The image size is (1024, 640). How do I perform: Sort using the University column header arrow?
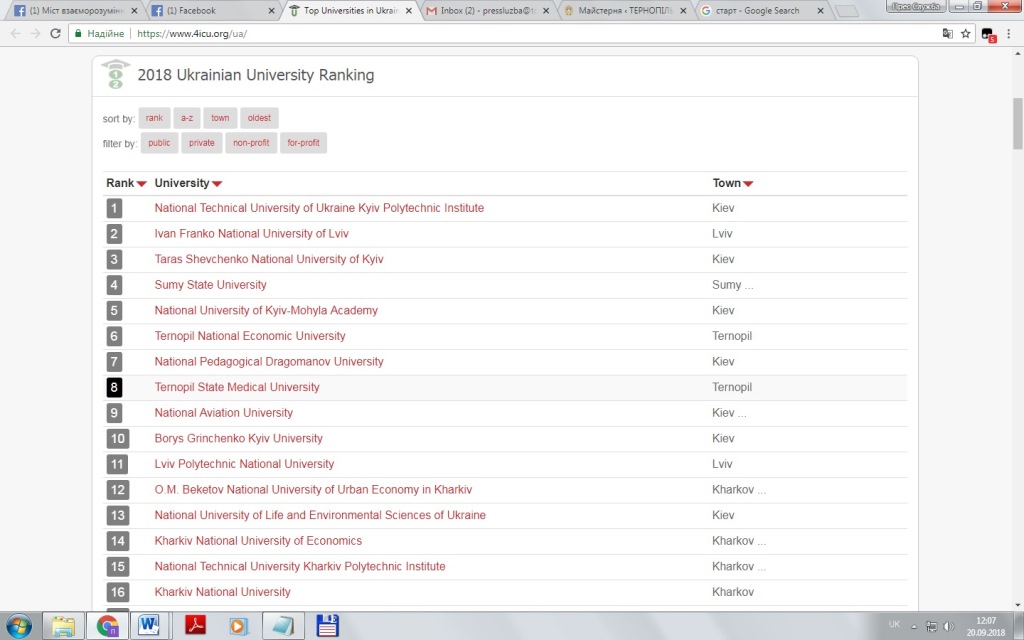coord(217,184)
